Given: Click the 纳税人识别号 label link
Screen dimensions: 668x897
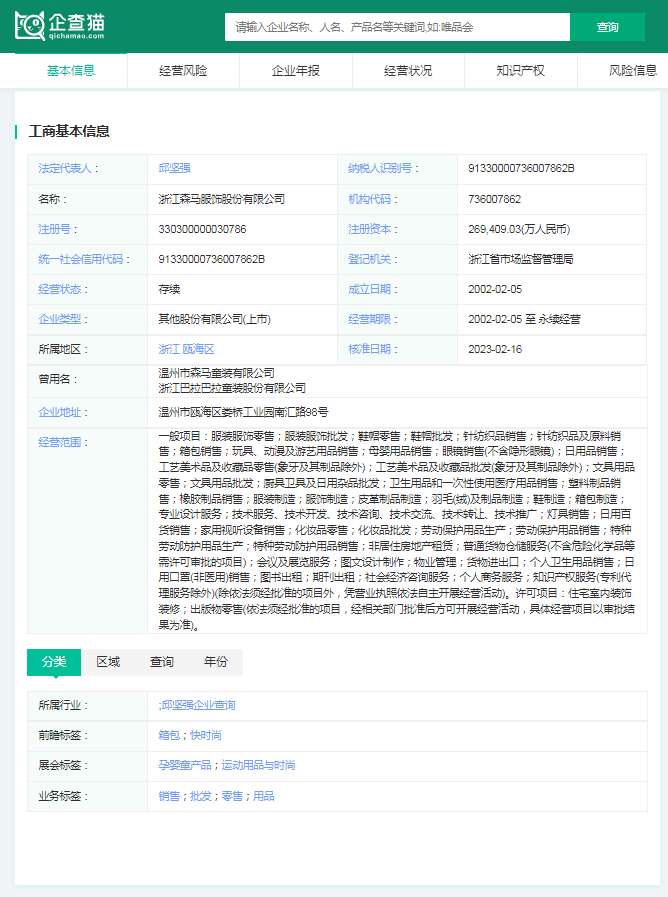Looking at the screenshot, I should click(380, 168).
